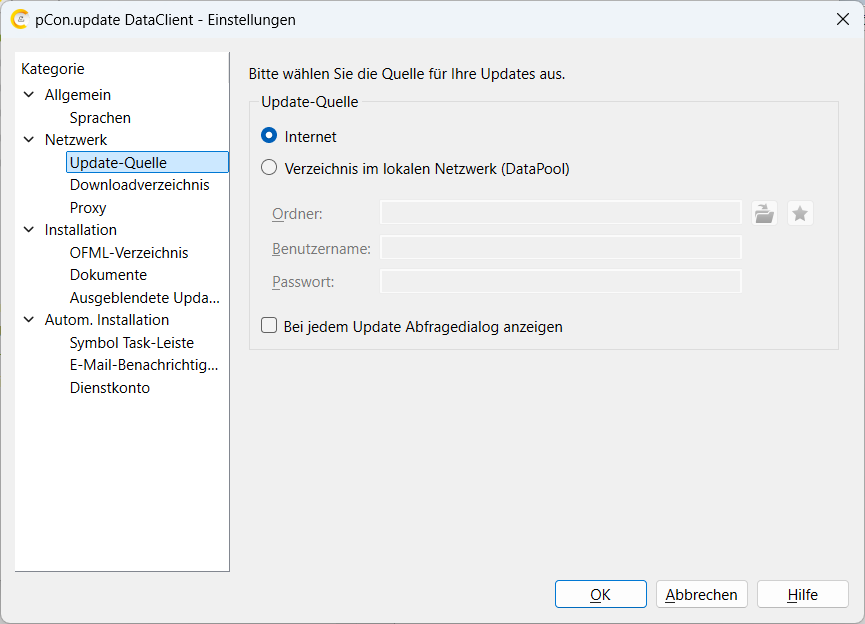The width and height of the screenshot is (865, 624).
Task: Open the Symbol Task-Leiste category
Action: pos(131,343)
